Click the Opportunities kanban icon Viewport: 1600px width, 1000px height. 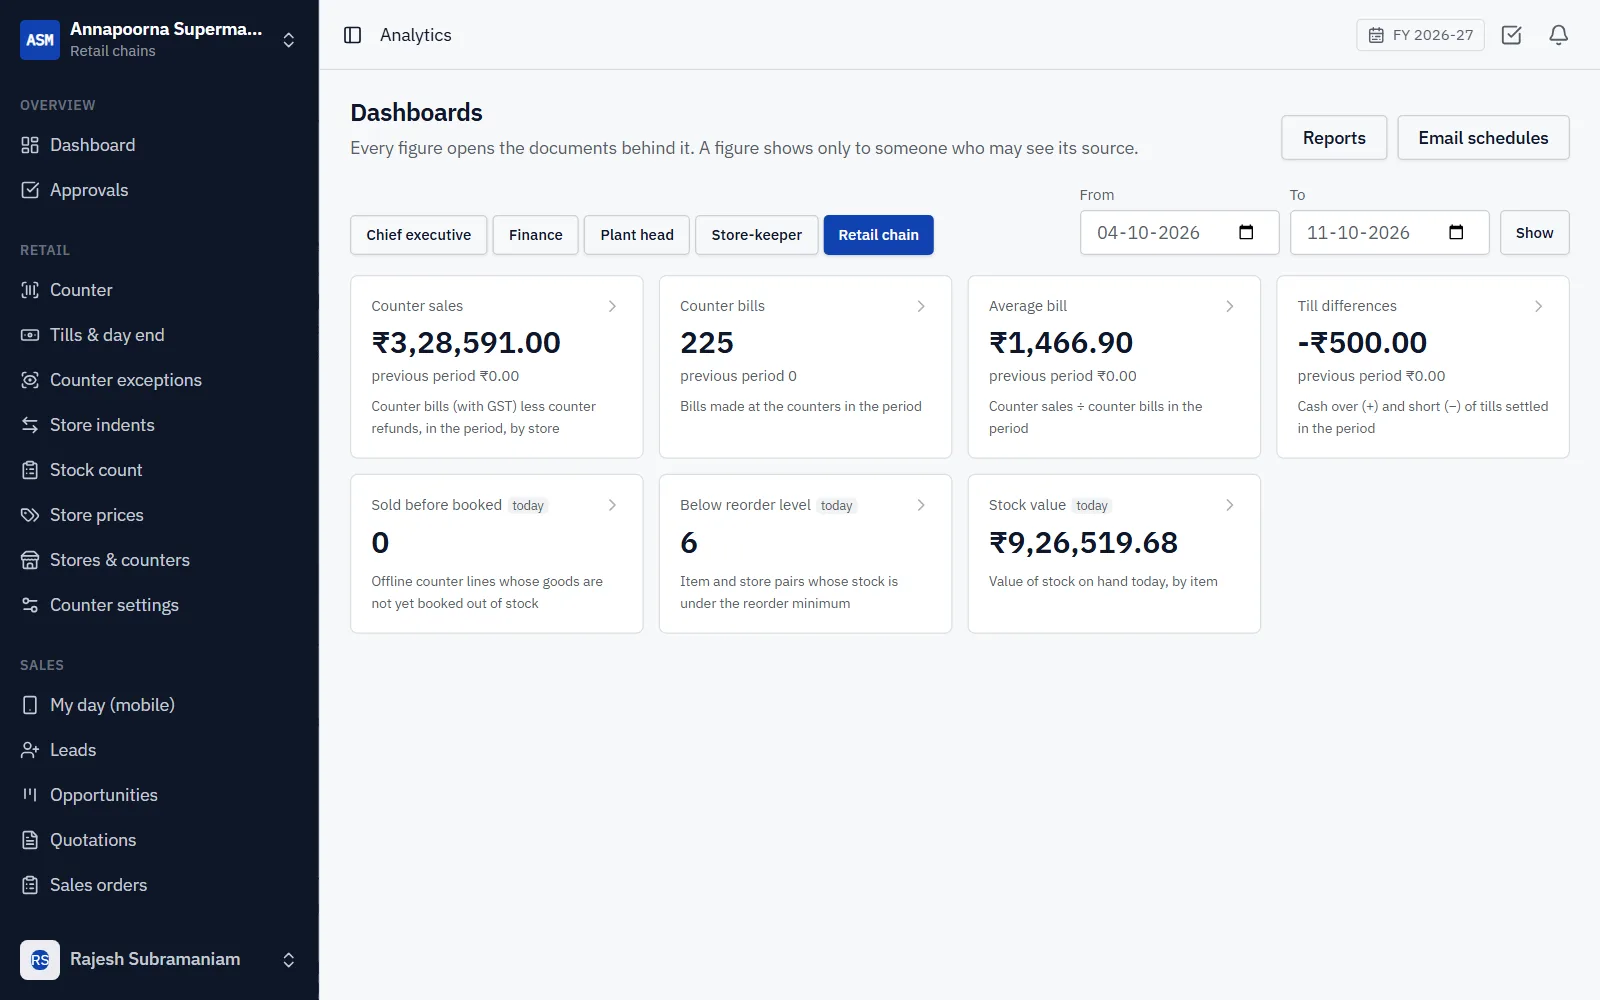click(30, 795)
